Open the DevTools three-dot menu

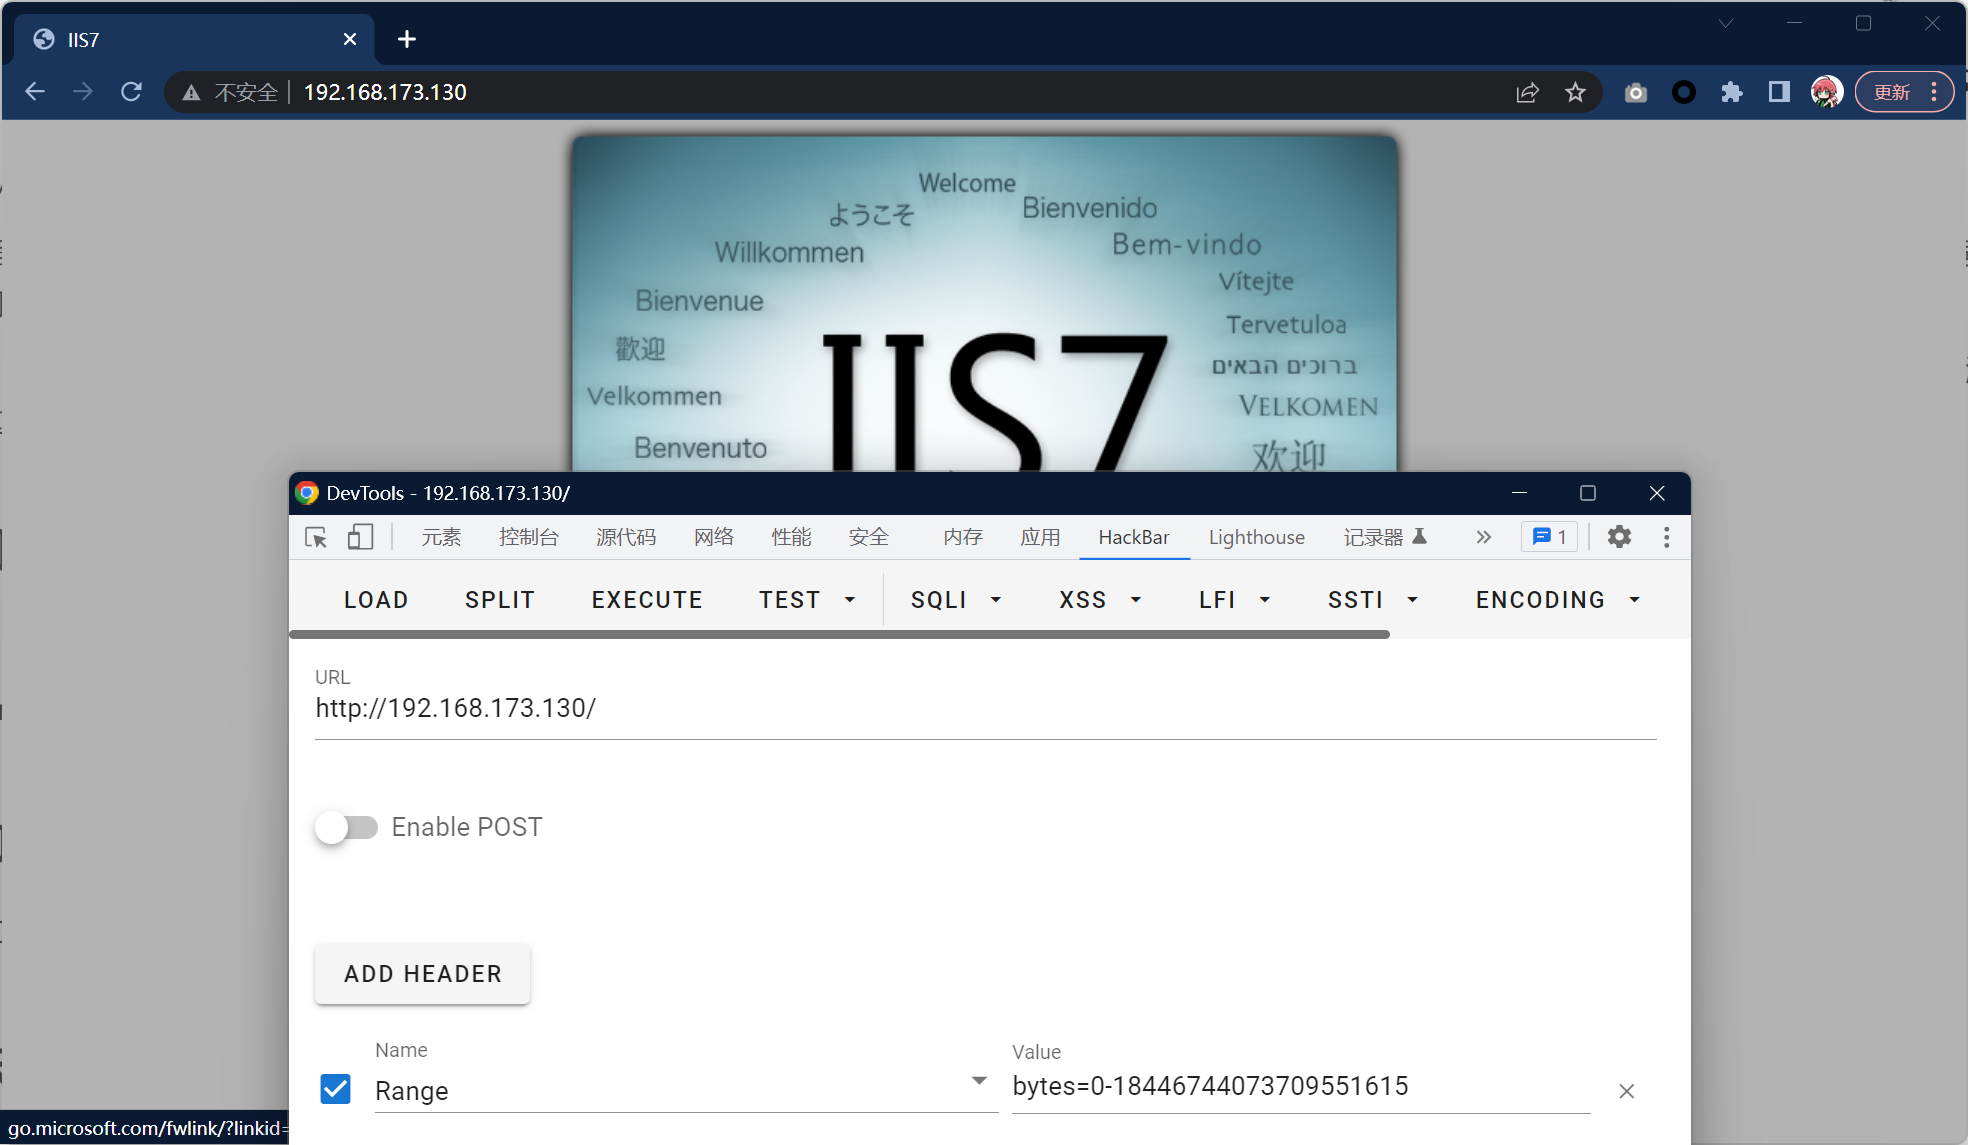coord(1666,537)
